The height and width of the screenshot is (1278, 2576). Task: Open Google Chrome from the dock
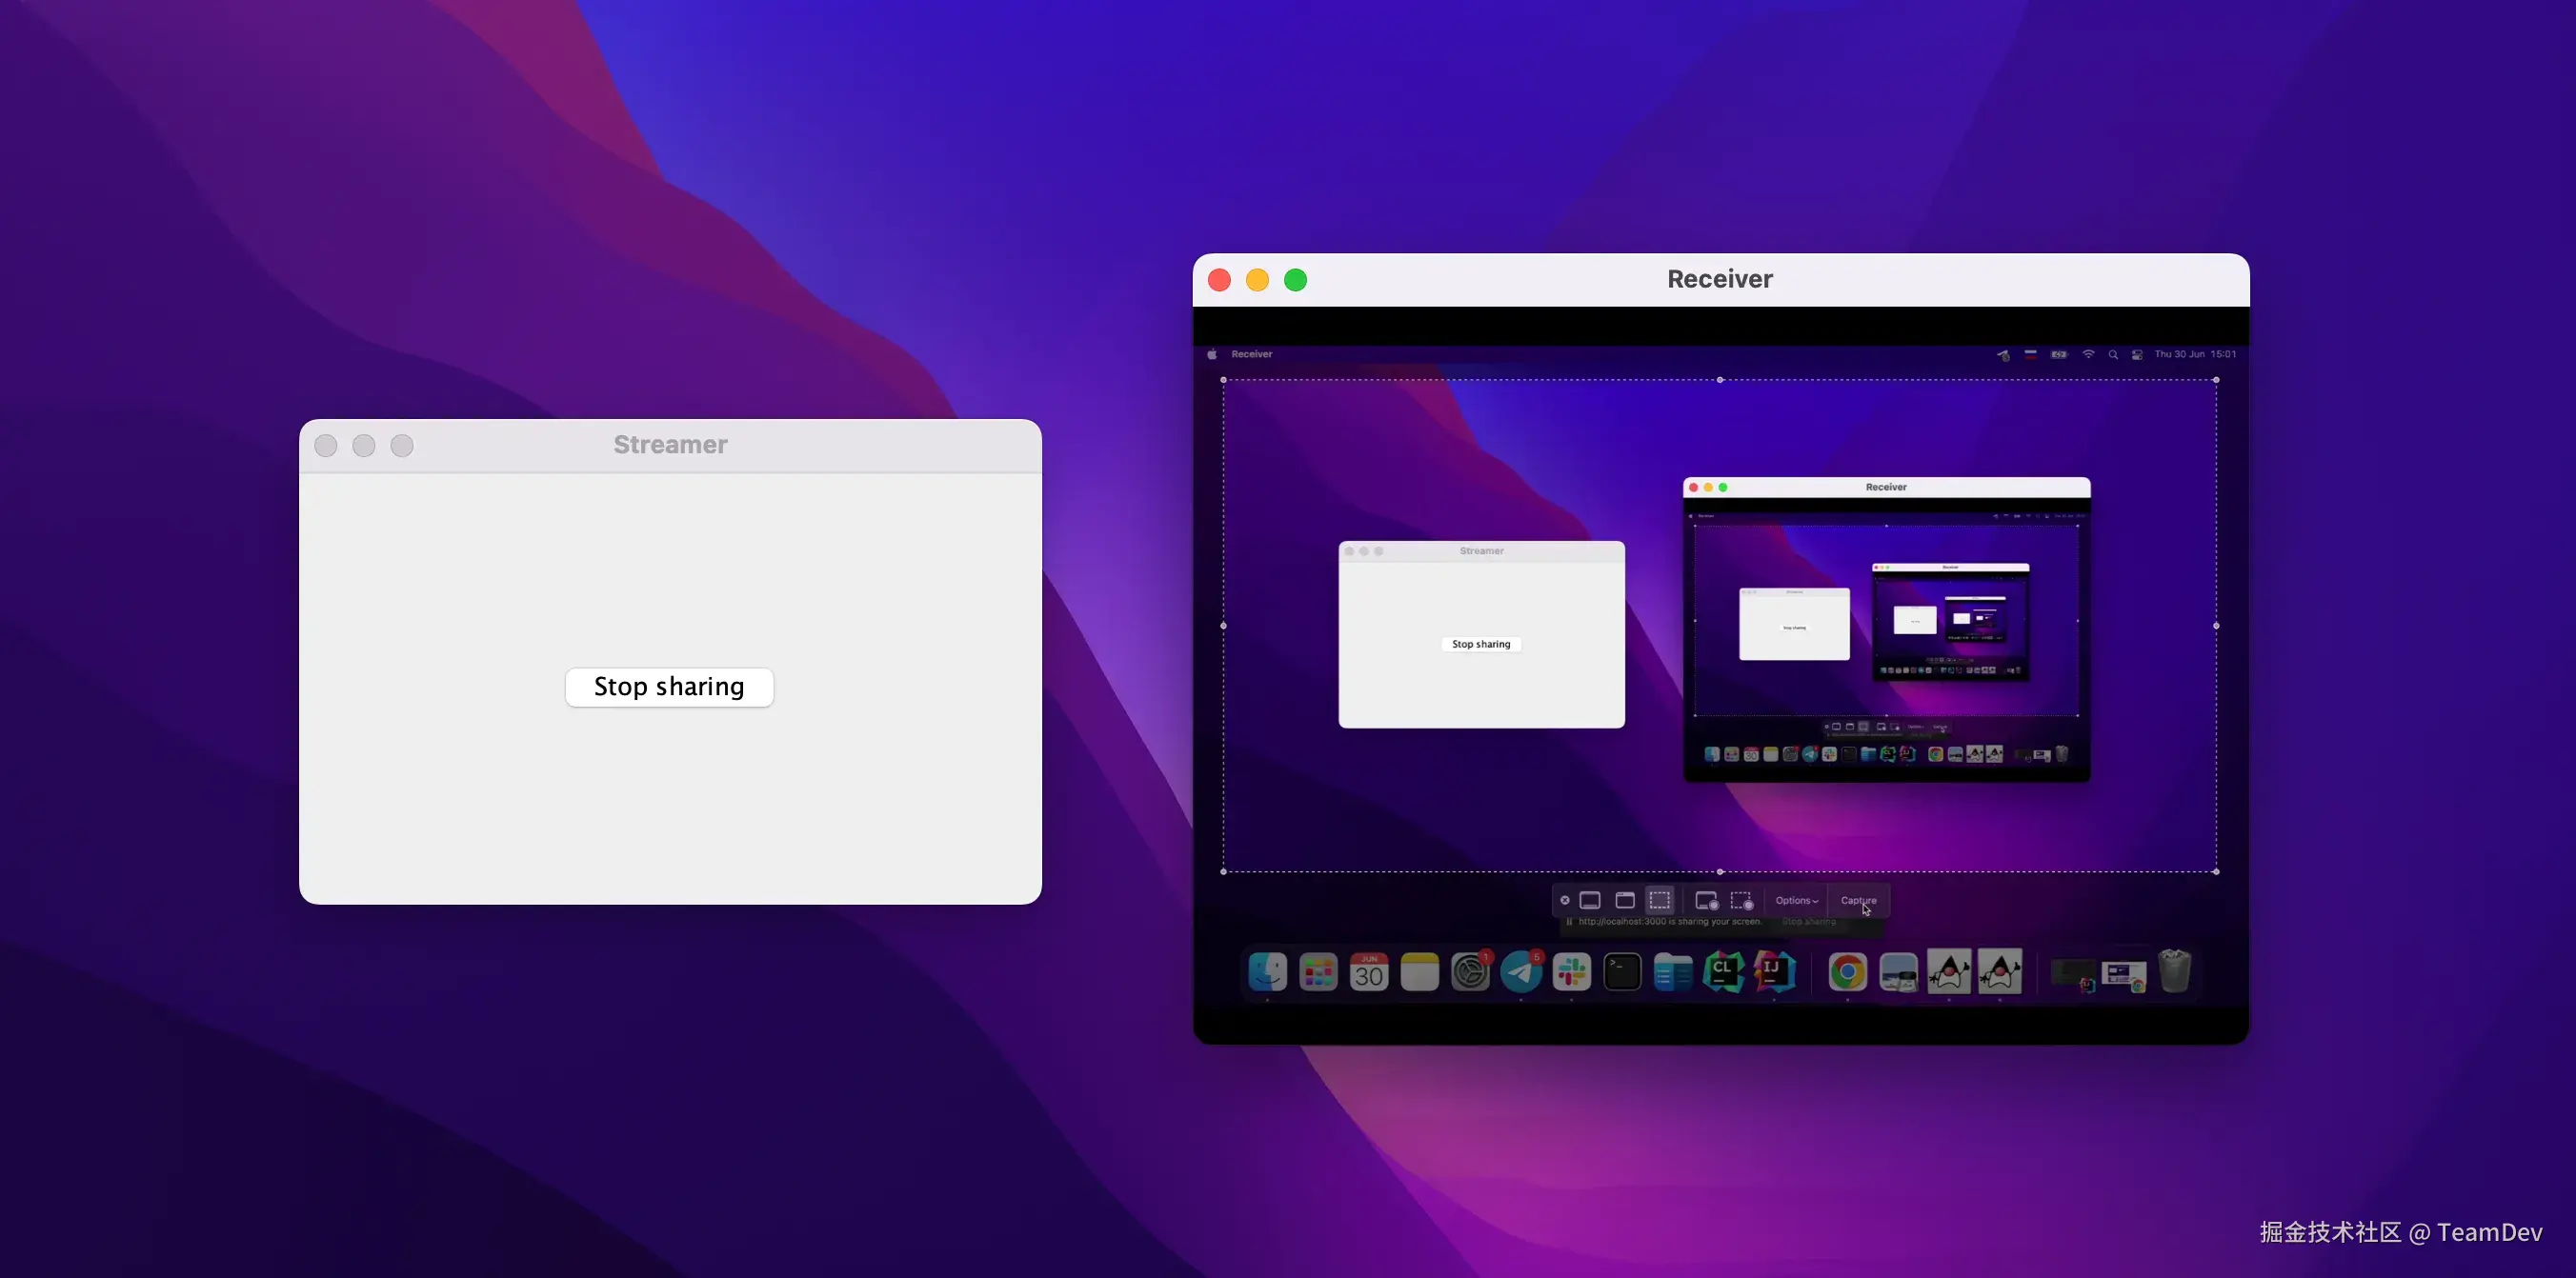(x=1847, y=972)
